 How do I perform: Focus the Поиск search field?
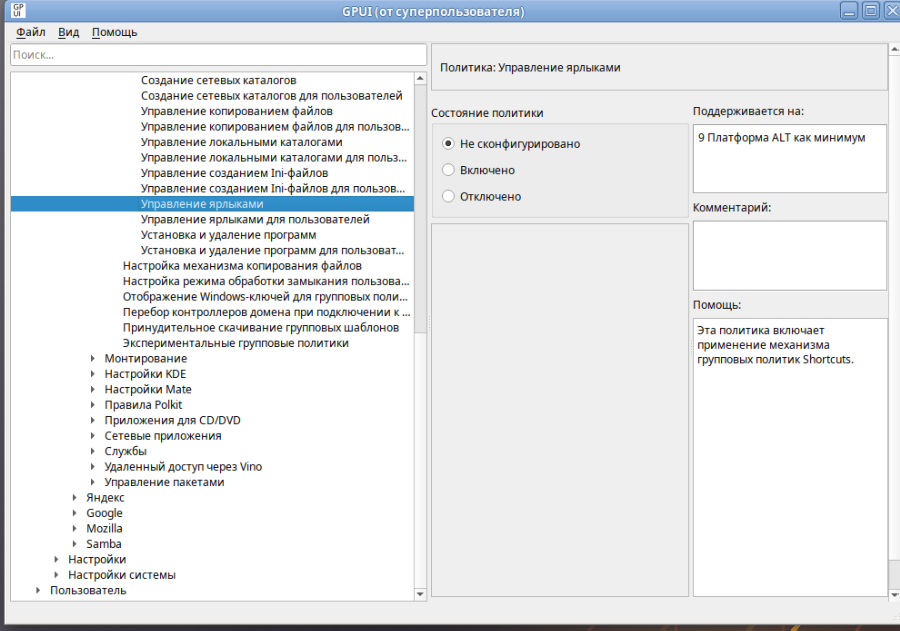[218, 55]
